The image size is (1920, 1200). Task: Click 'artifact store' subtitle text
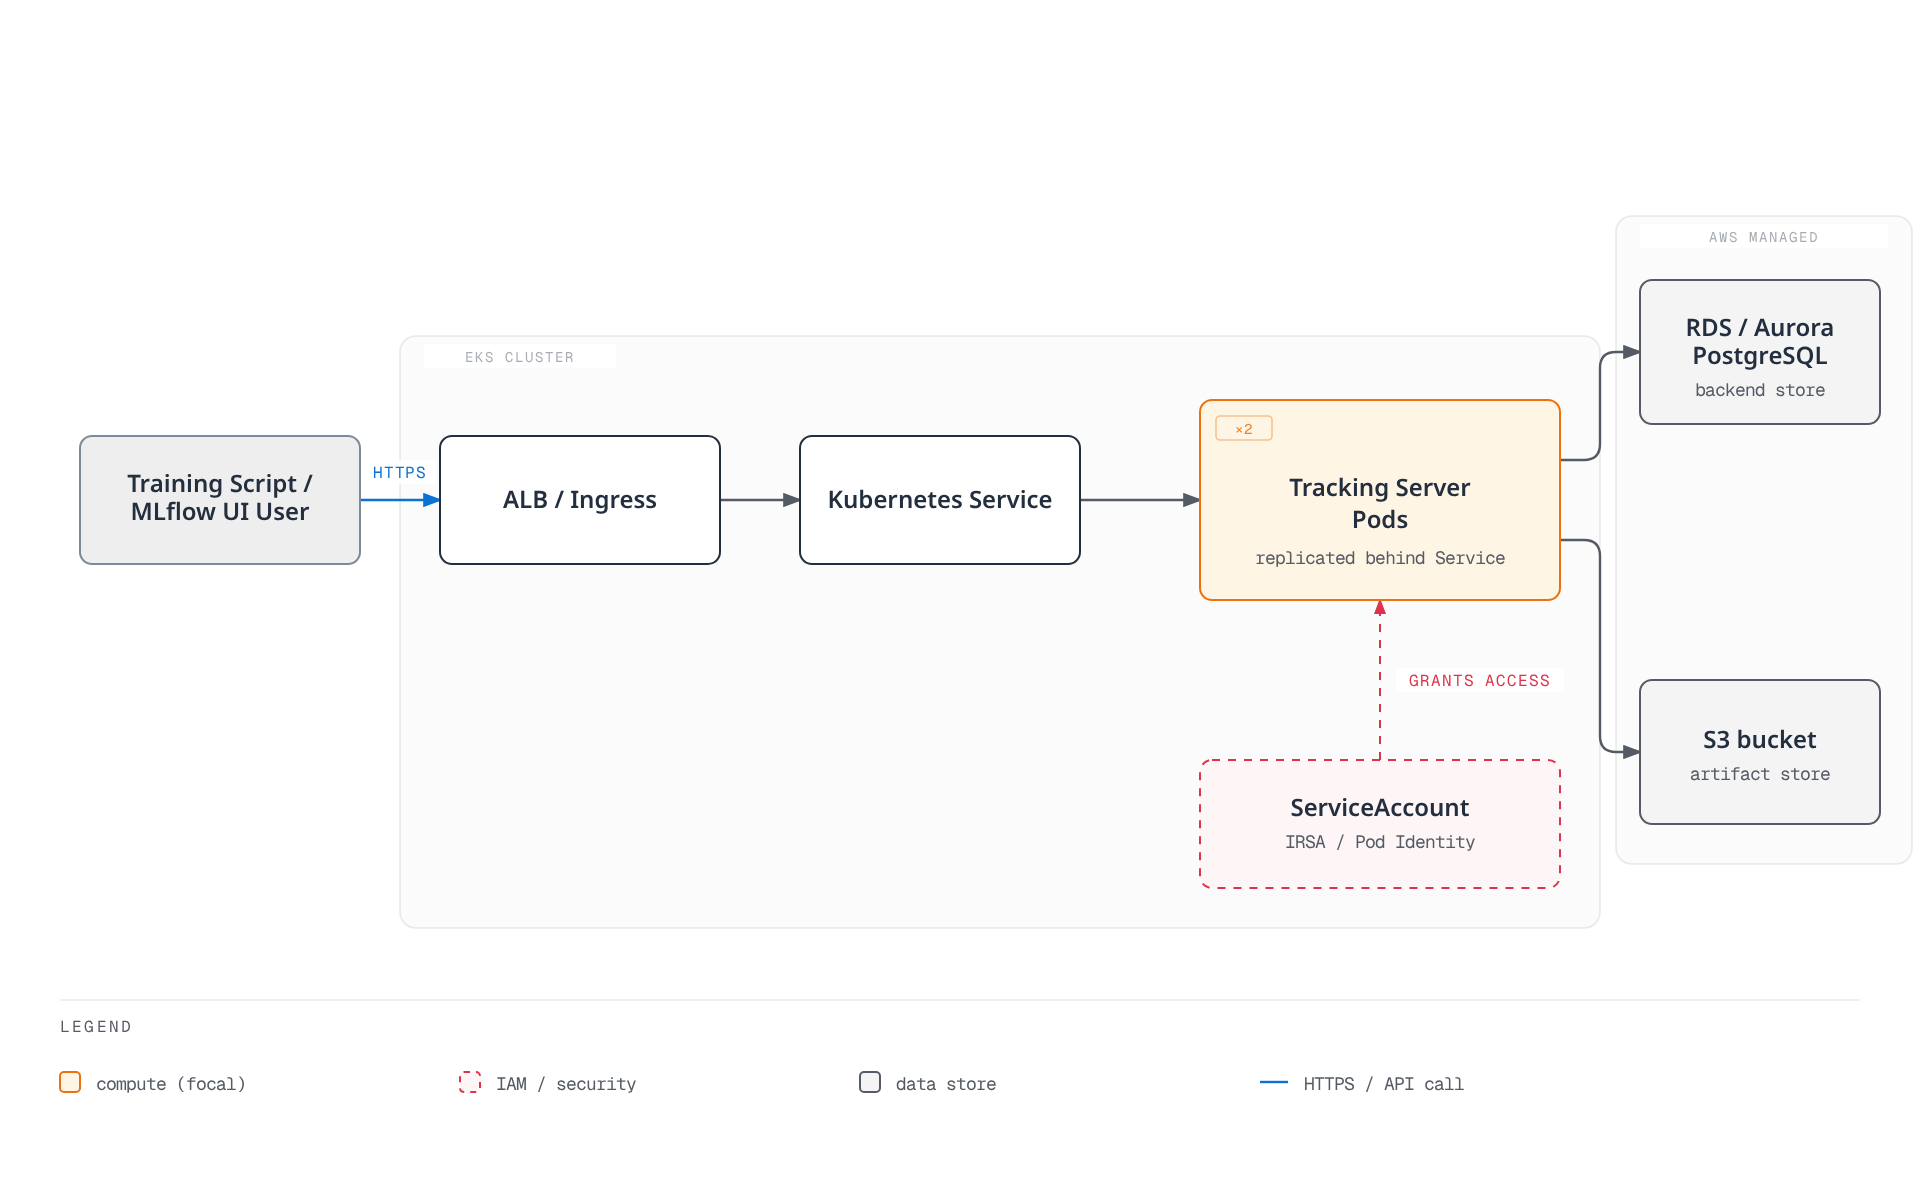1760,774
